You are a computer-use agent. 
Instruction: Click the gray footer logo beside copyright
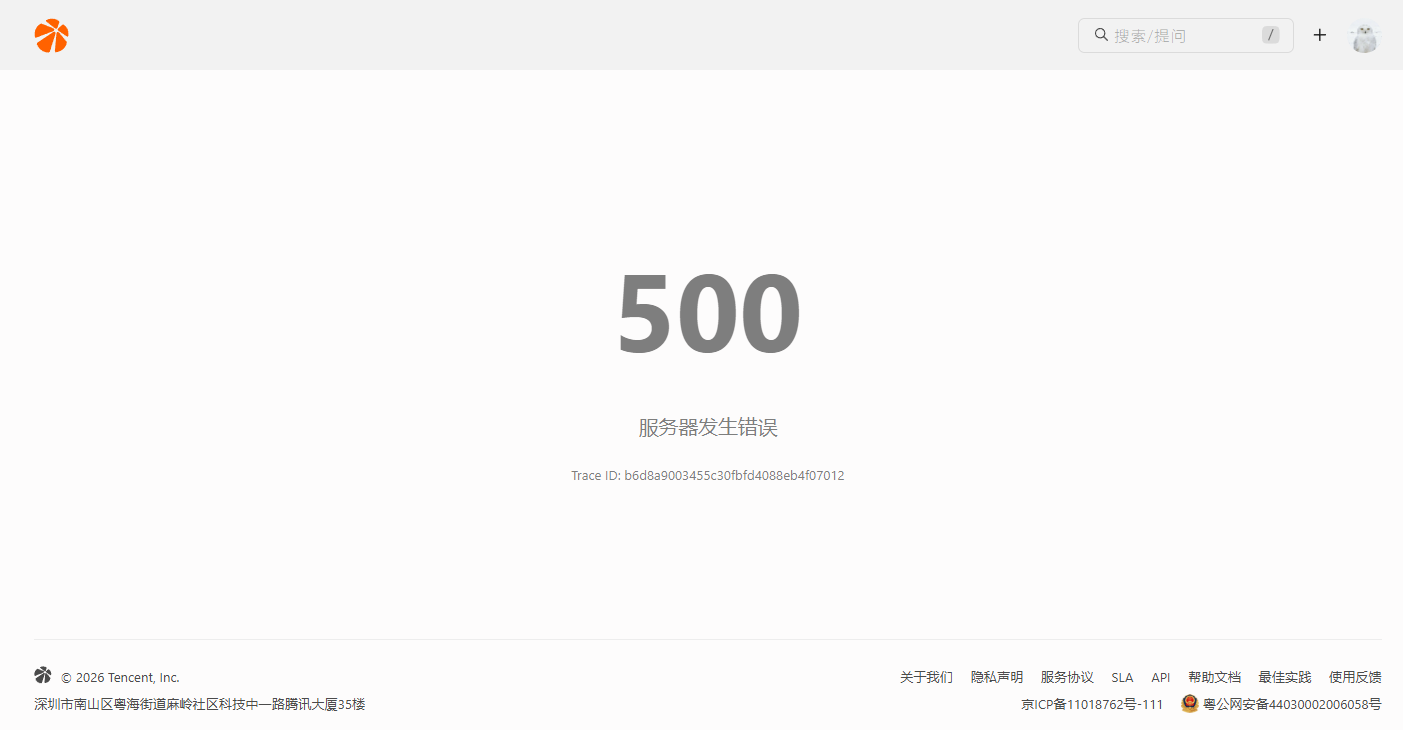43,676
